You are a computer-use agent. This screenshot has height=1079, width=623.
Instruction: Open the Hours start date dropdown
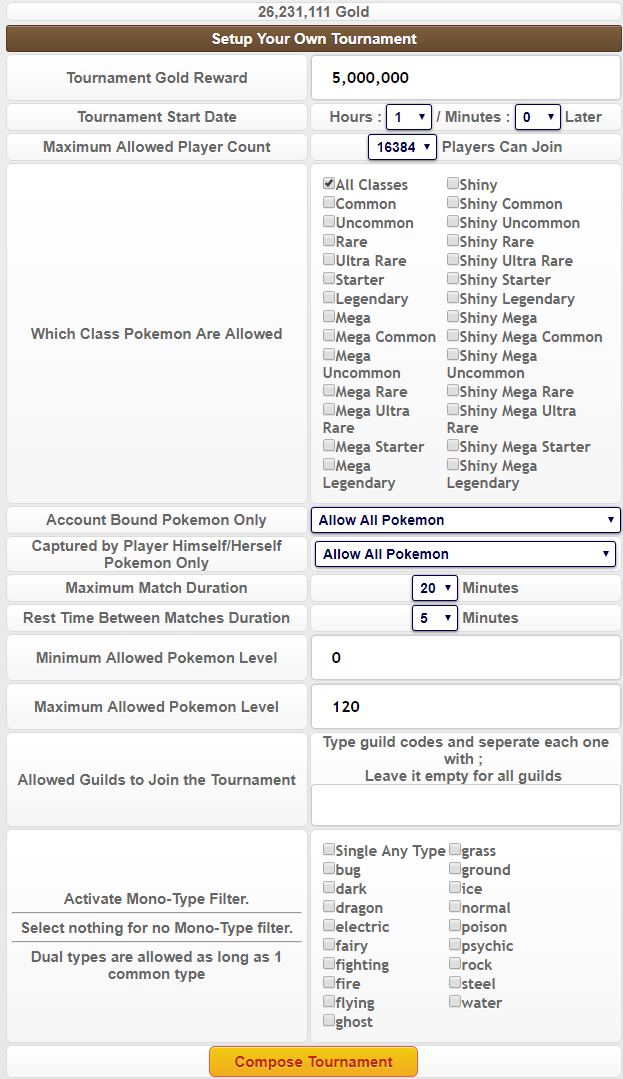pyautogui.click(x=409, y=117)
